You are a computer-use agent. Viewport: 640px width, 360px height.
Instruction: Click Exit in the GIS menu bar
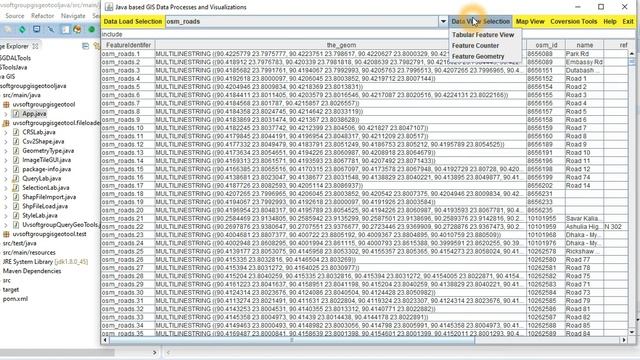pyautogui.click(x=628, y=21)
